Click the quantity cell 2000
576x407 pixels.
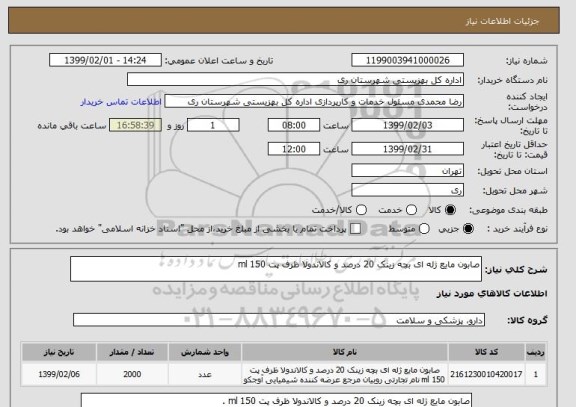tap(132, 374)
